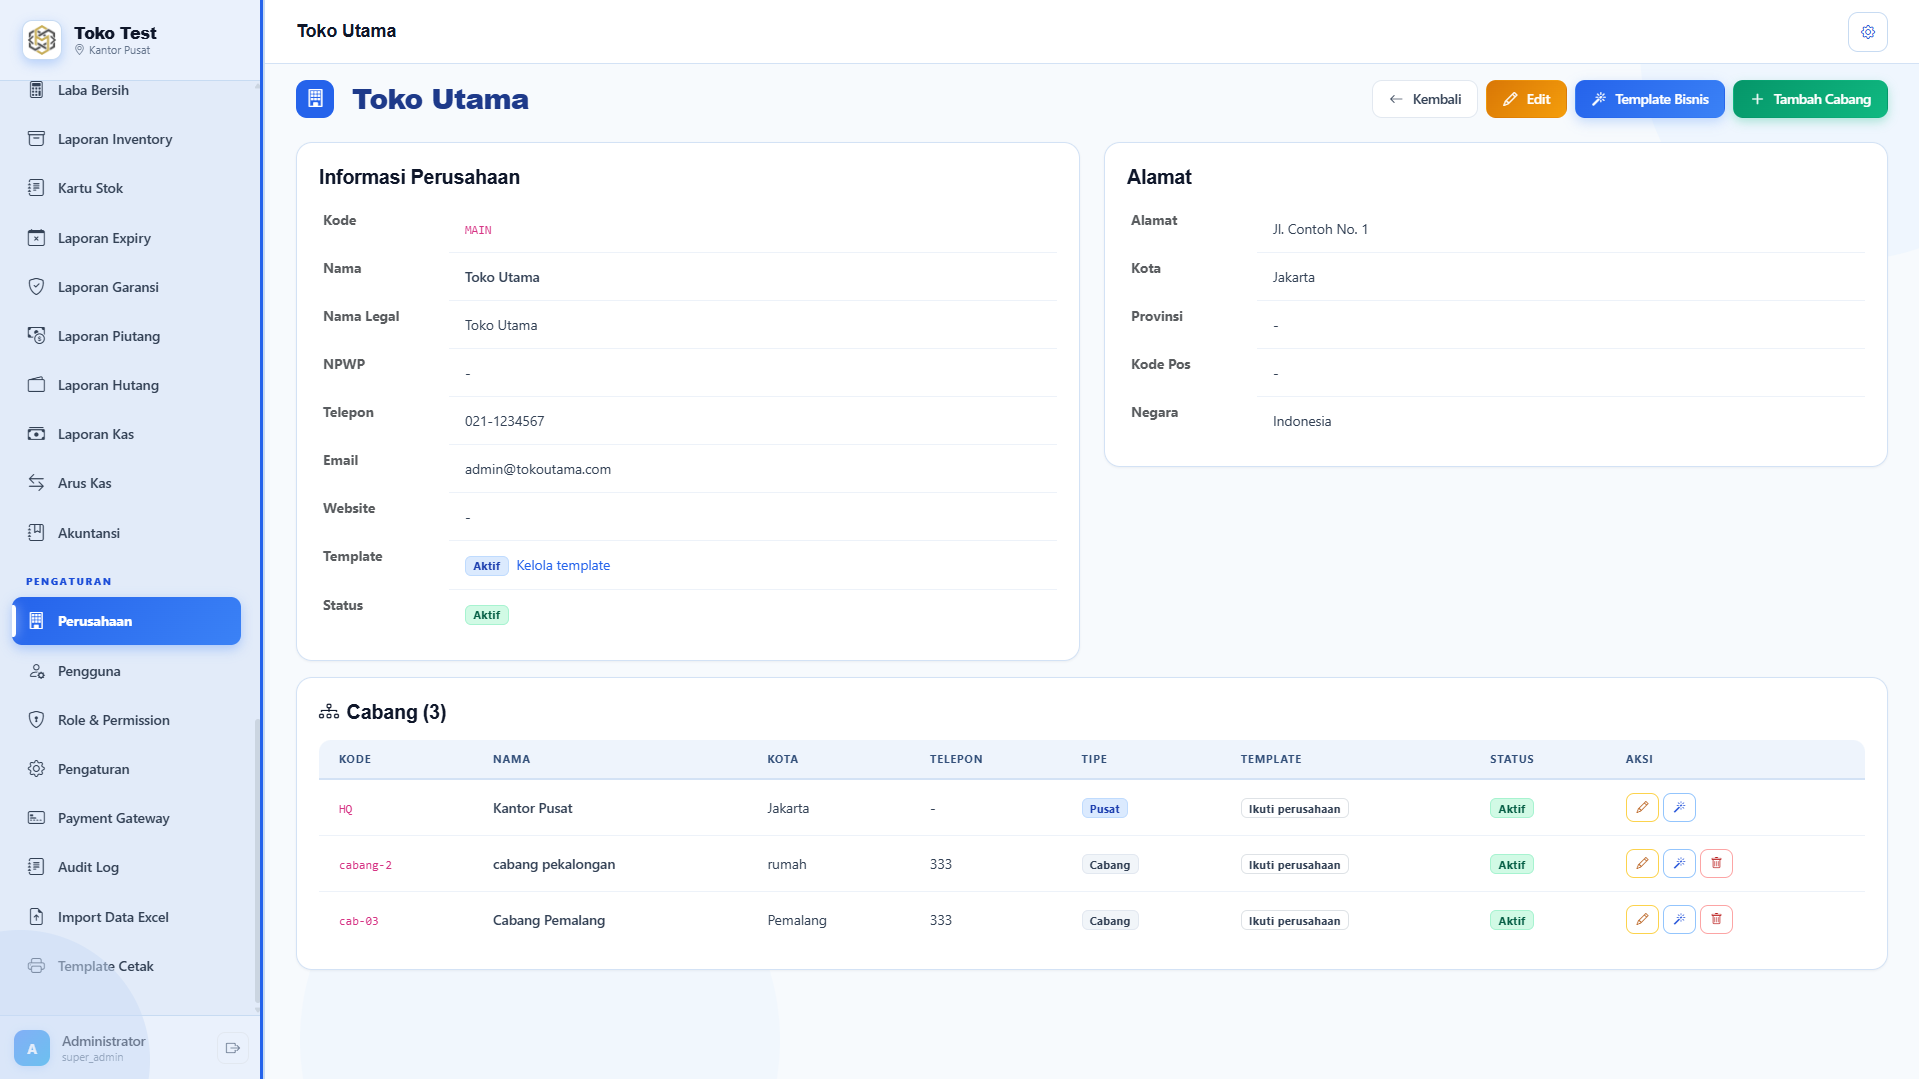
Task: Click edit pencil icon for cabang pekalongan row
Action: [1642, 864]
